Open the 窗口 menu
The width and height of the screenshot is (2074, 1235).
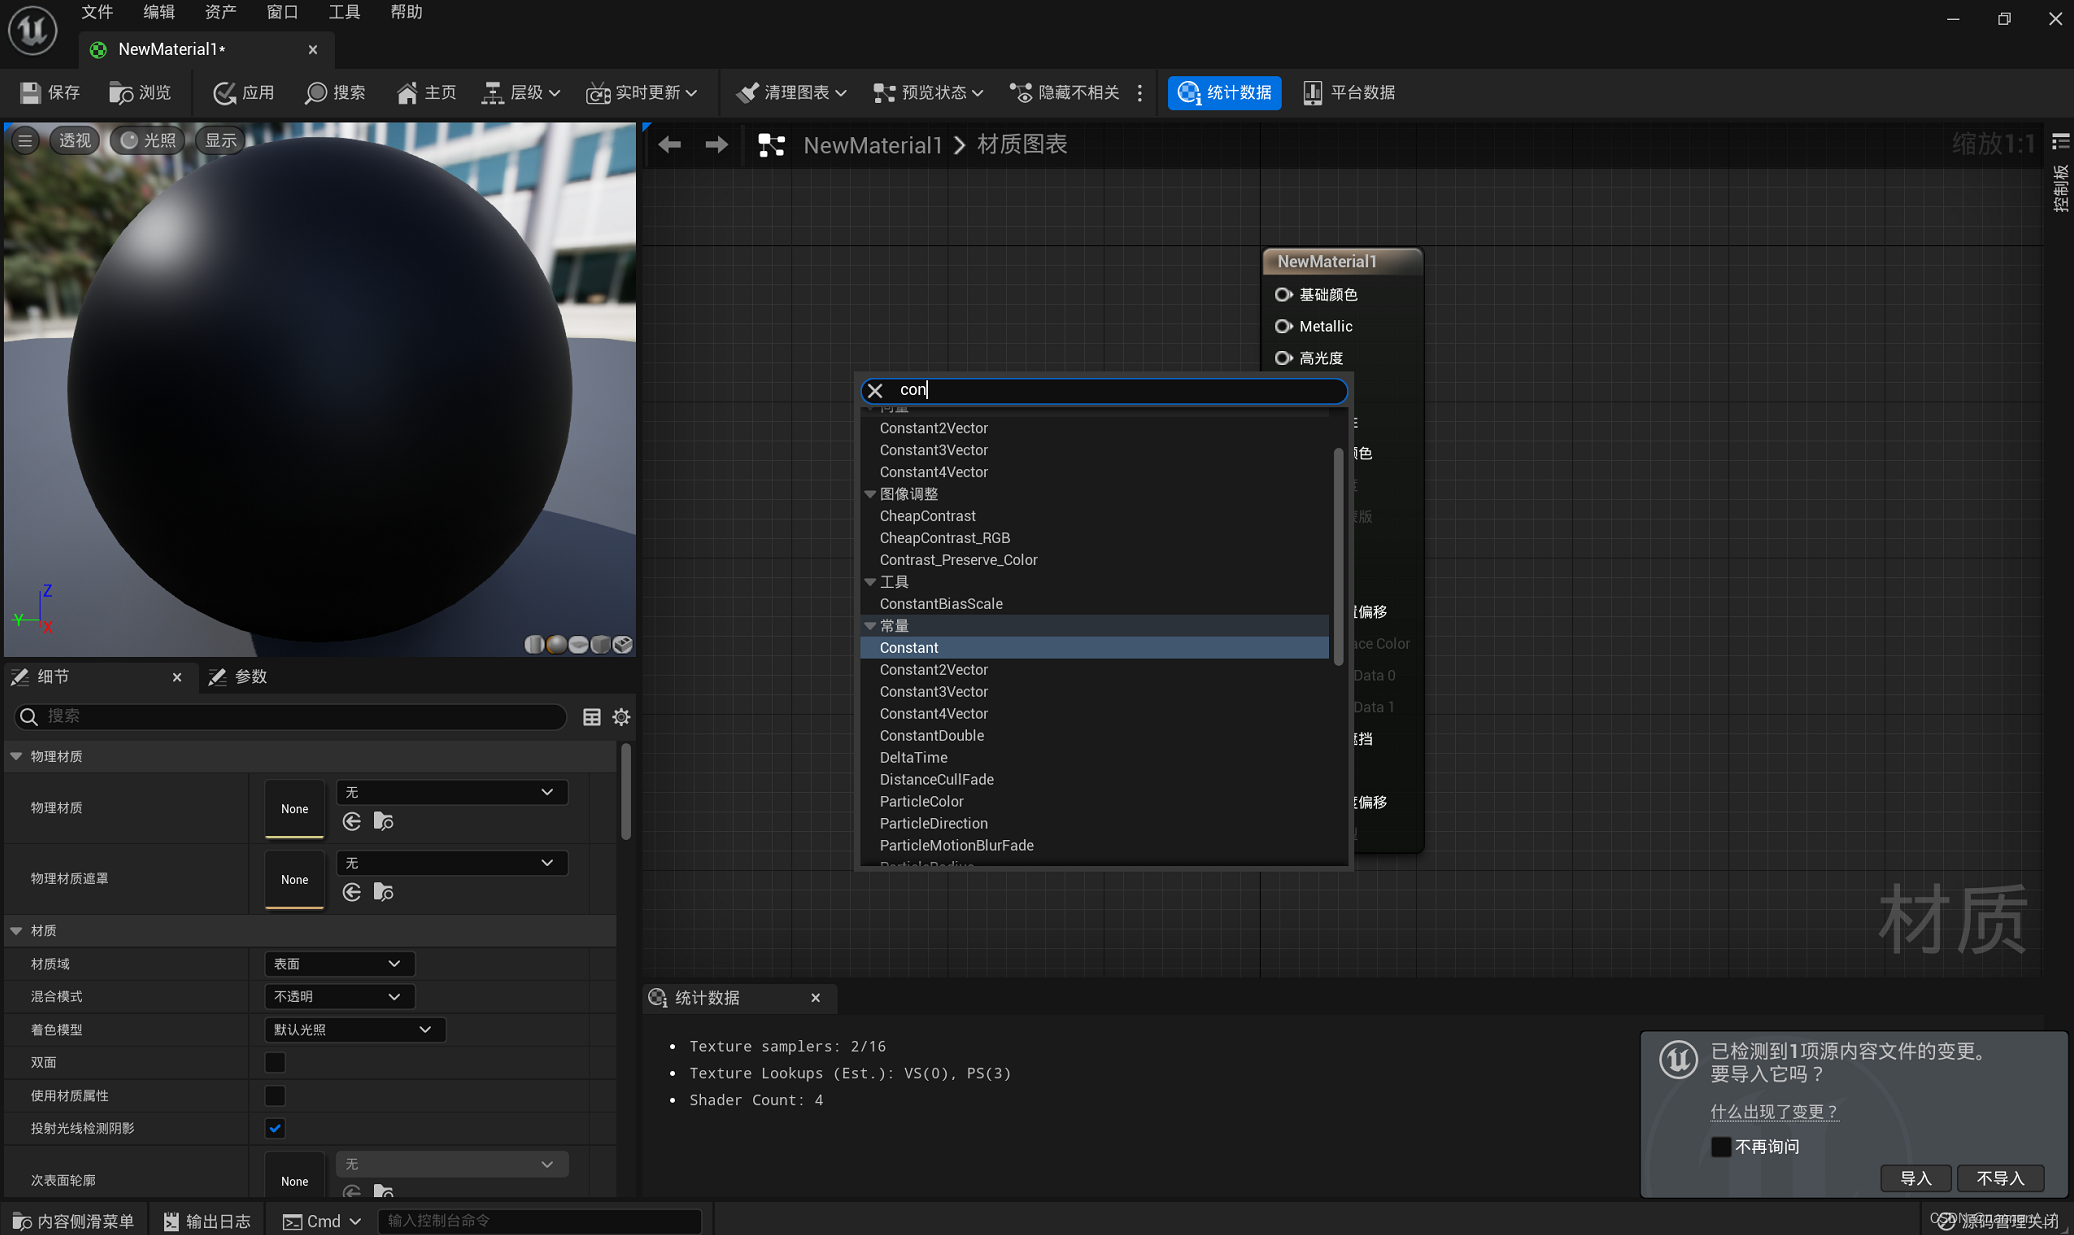point(282,12)
